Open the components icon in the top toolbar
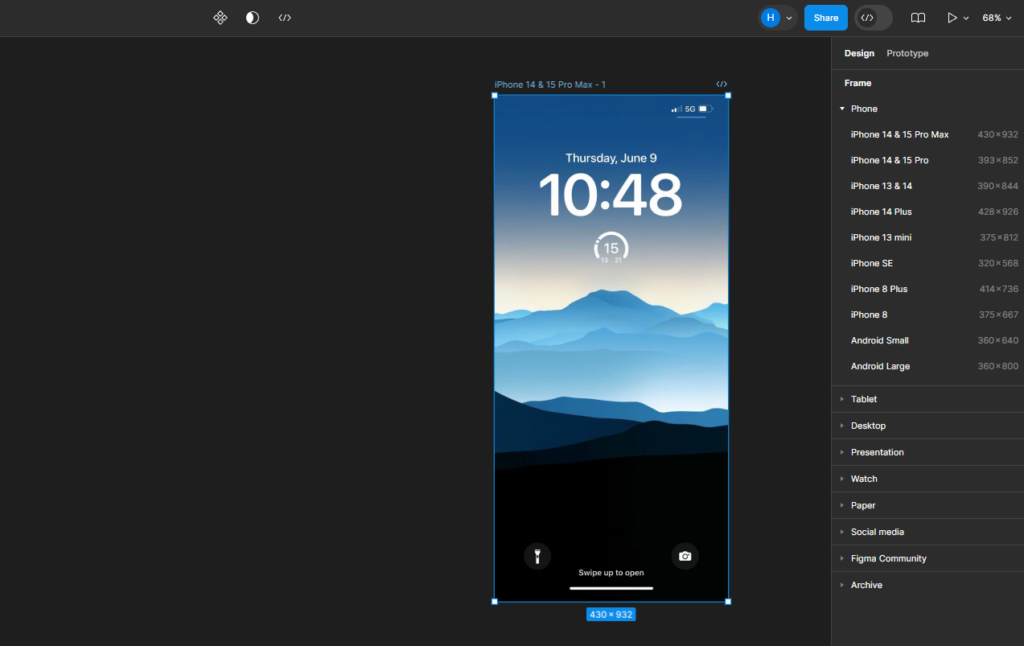This screenshot has height=646, width=1024. (x=220, y=18)
